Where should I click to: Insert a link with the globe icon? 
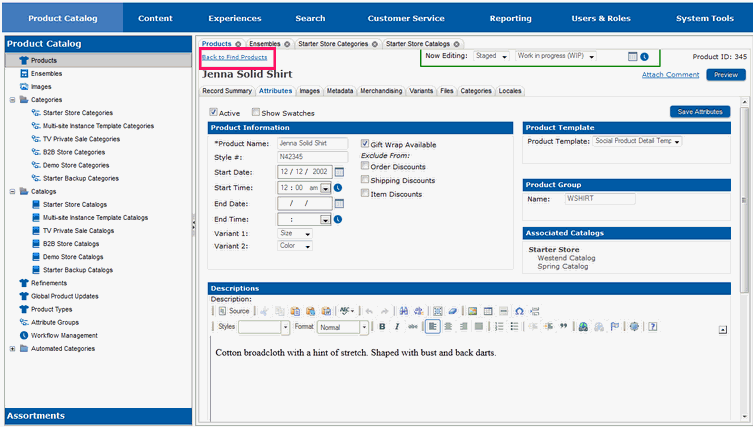583,327
